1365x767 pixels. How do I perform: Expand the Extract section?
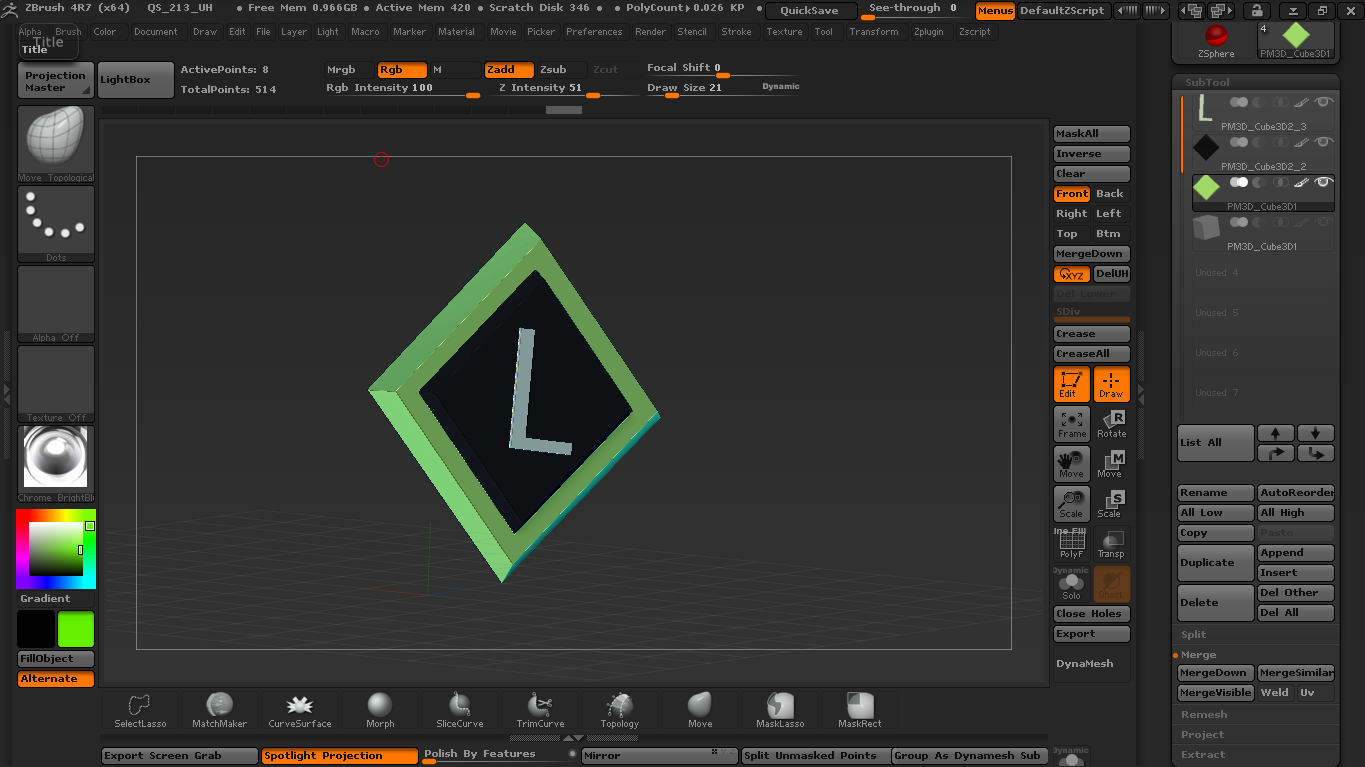point(1203,754)
